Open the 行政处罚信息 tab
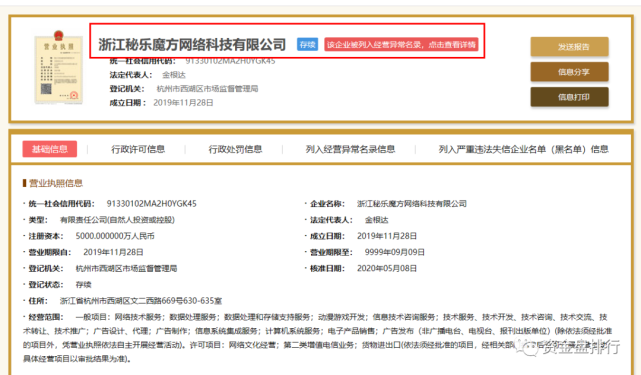The height and width of the screenshot is (375, 641). [x=235, y=149]
